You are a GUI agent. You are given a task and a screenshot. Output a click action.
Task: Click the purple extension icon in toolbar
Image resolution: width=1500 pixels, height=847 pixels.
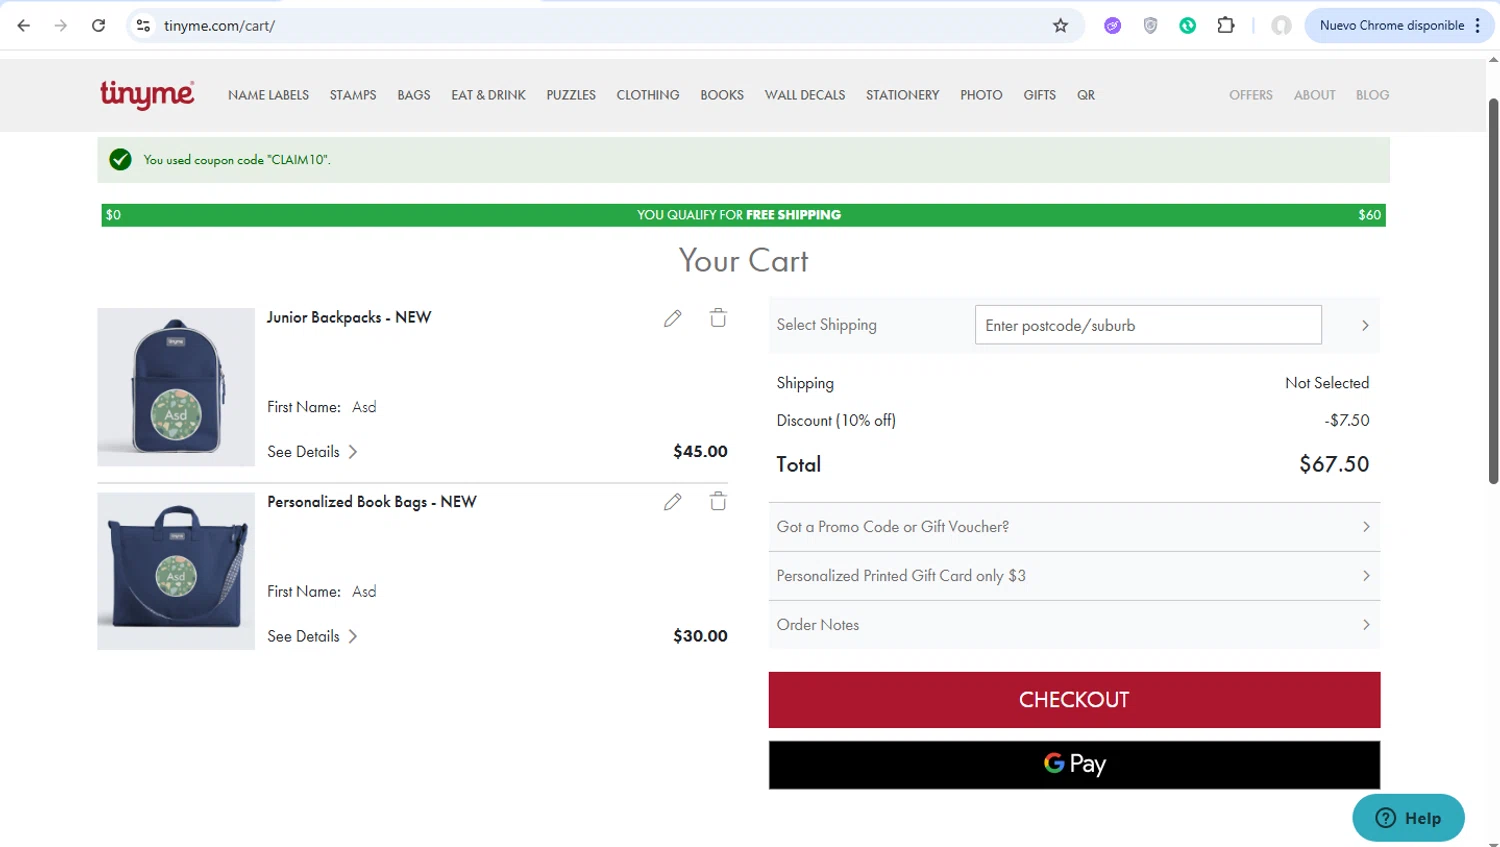pos(1113,26)
